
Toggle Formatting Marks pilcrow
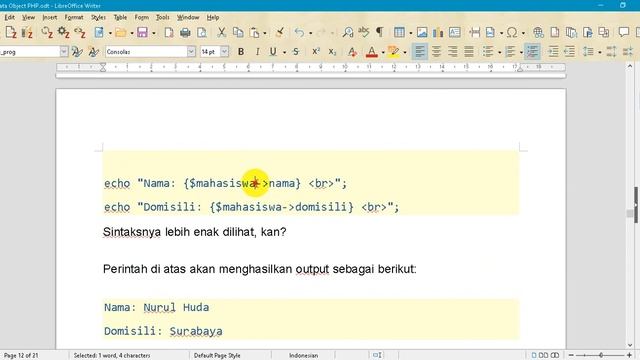[379, 32]
